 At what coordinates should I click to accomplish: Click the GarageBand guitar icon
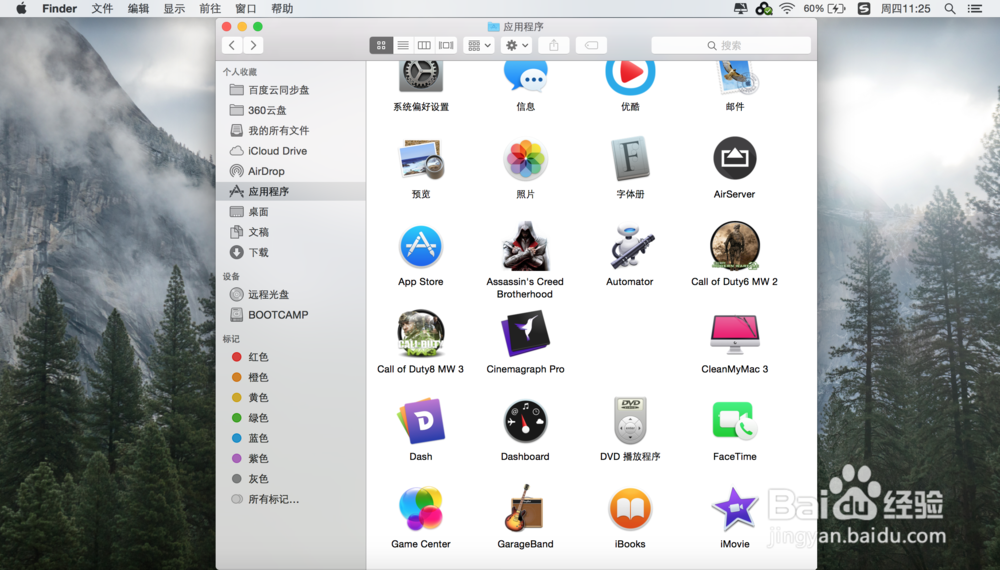(x=526, y=508)
